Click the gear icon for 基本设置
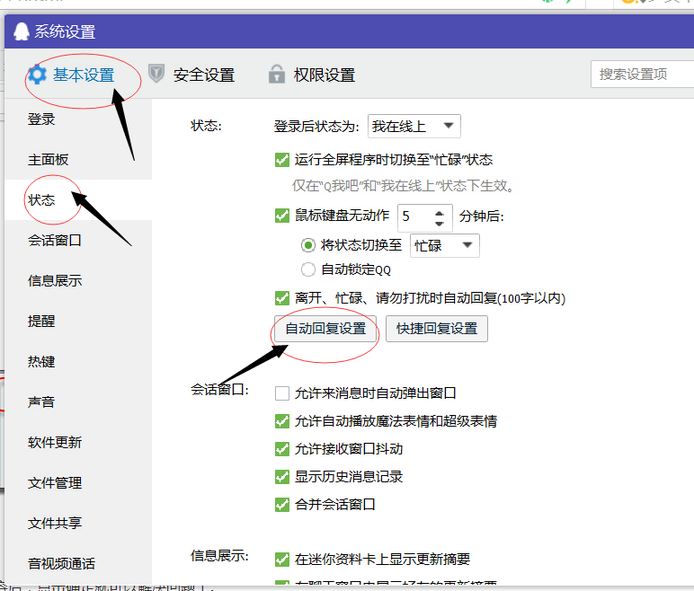Image resolution: width=694 pixels, height=591 pixels. pyautogui.click(x=37, y=75)
